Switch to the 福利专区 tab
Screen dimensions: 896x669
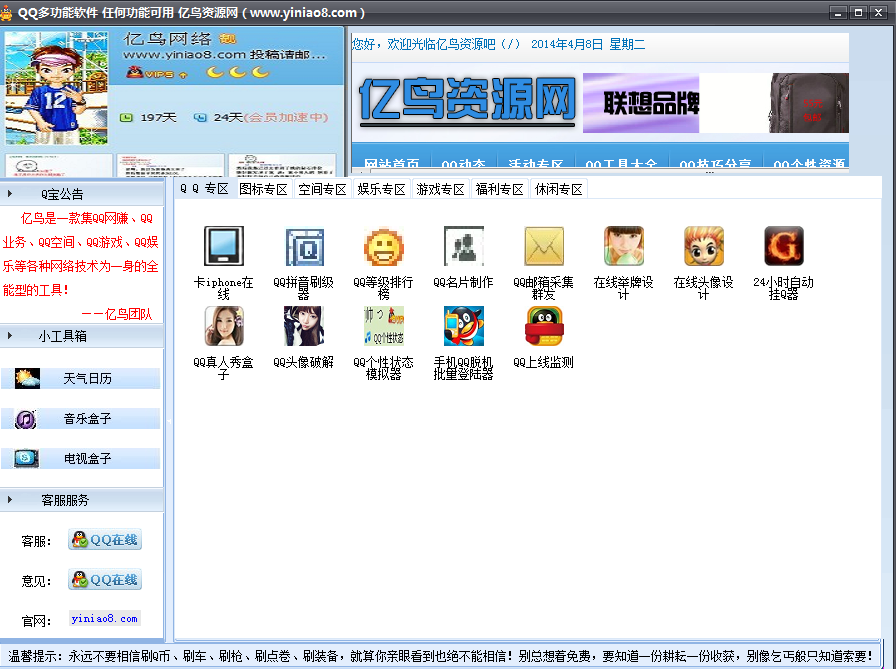[x=500, y=189]
